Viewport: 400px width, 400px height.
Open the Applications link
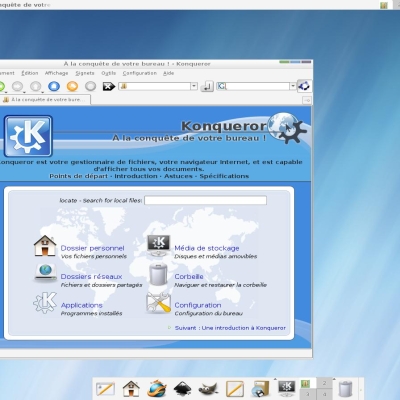click(82, 305)
